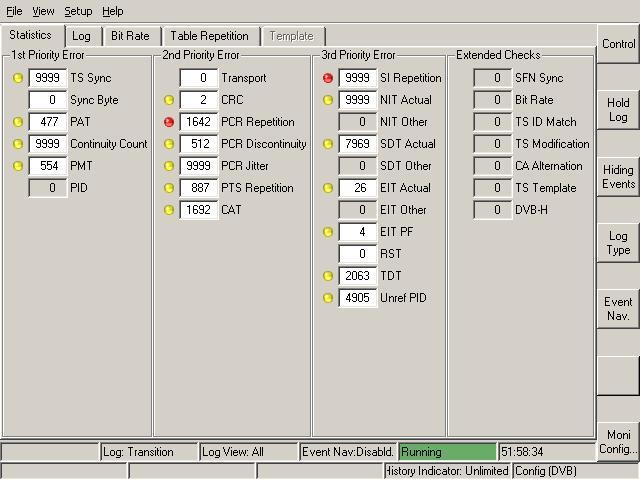
Task: Click the yellow PCR Jitter indicator
Action: pos(169,166)
